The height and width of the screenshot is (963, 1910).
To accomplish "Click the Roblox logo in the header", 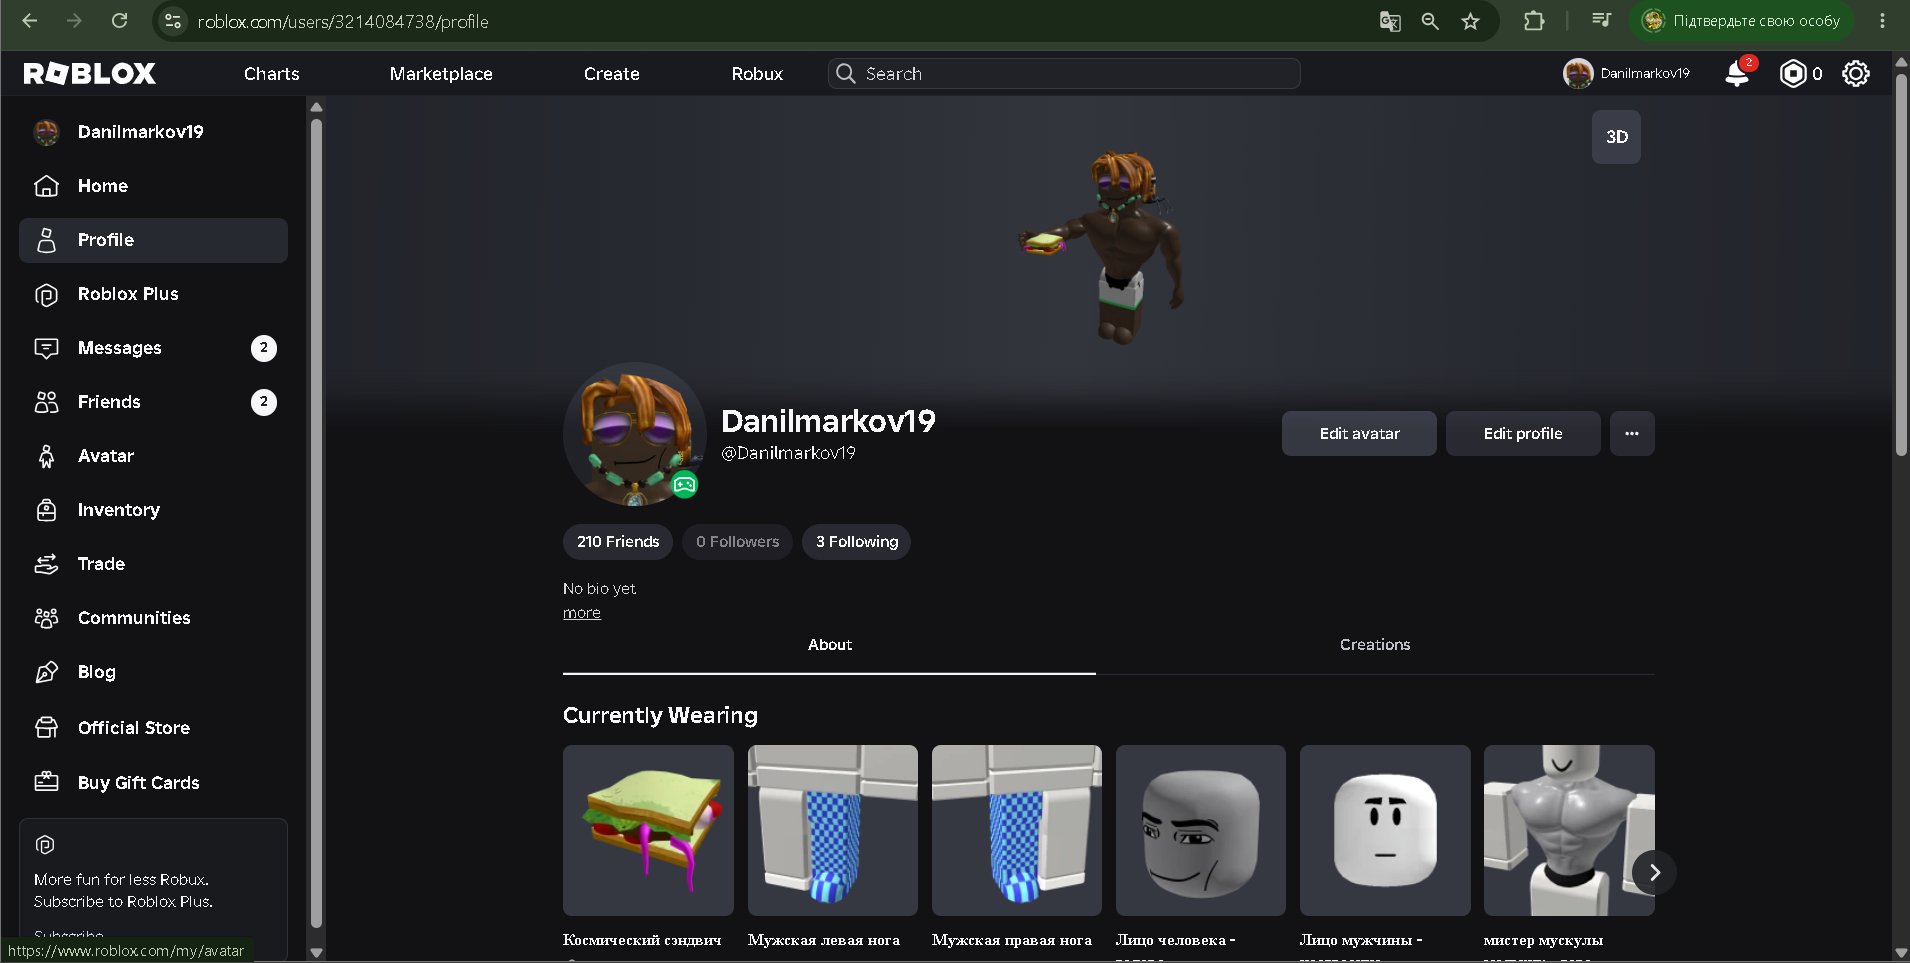I will click(x=90, y=73).
